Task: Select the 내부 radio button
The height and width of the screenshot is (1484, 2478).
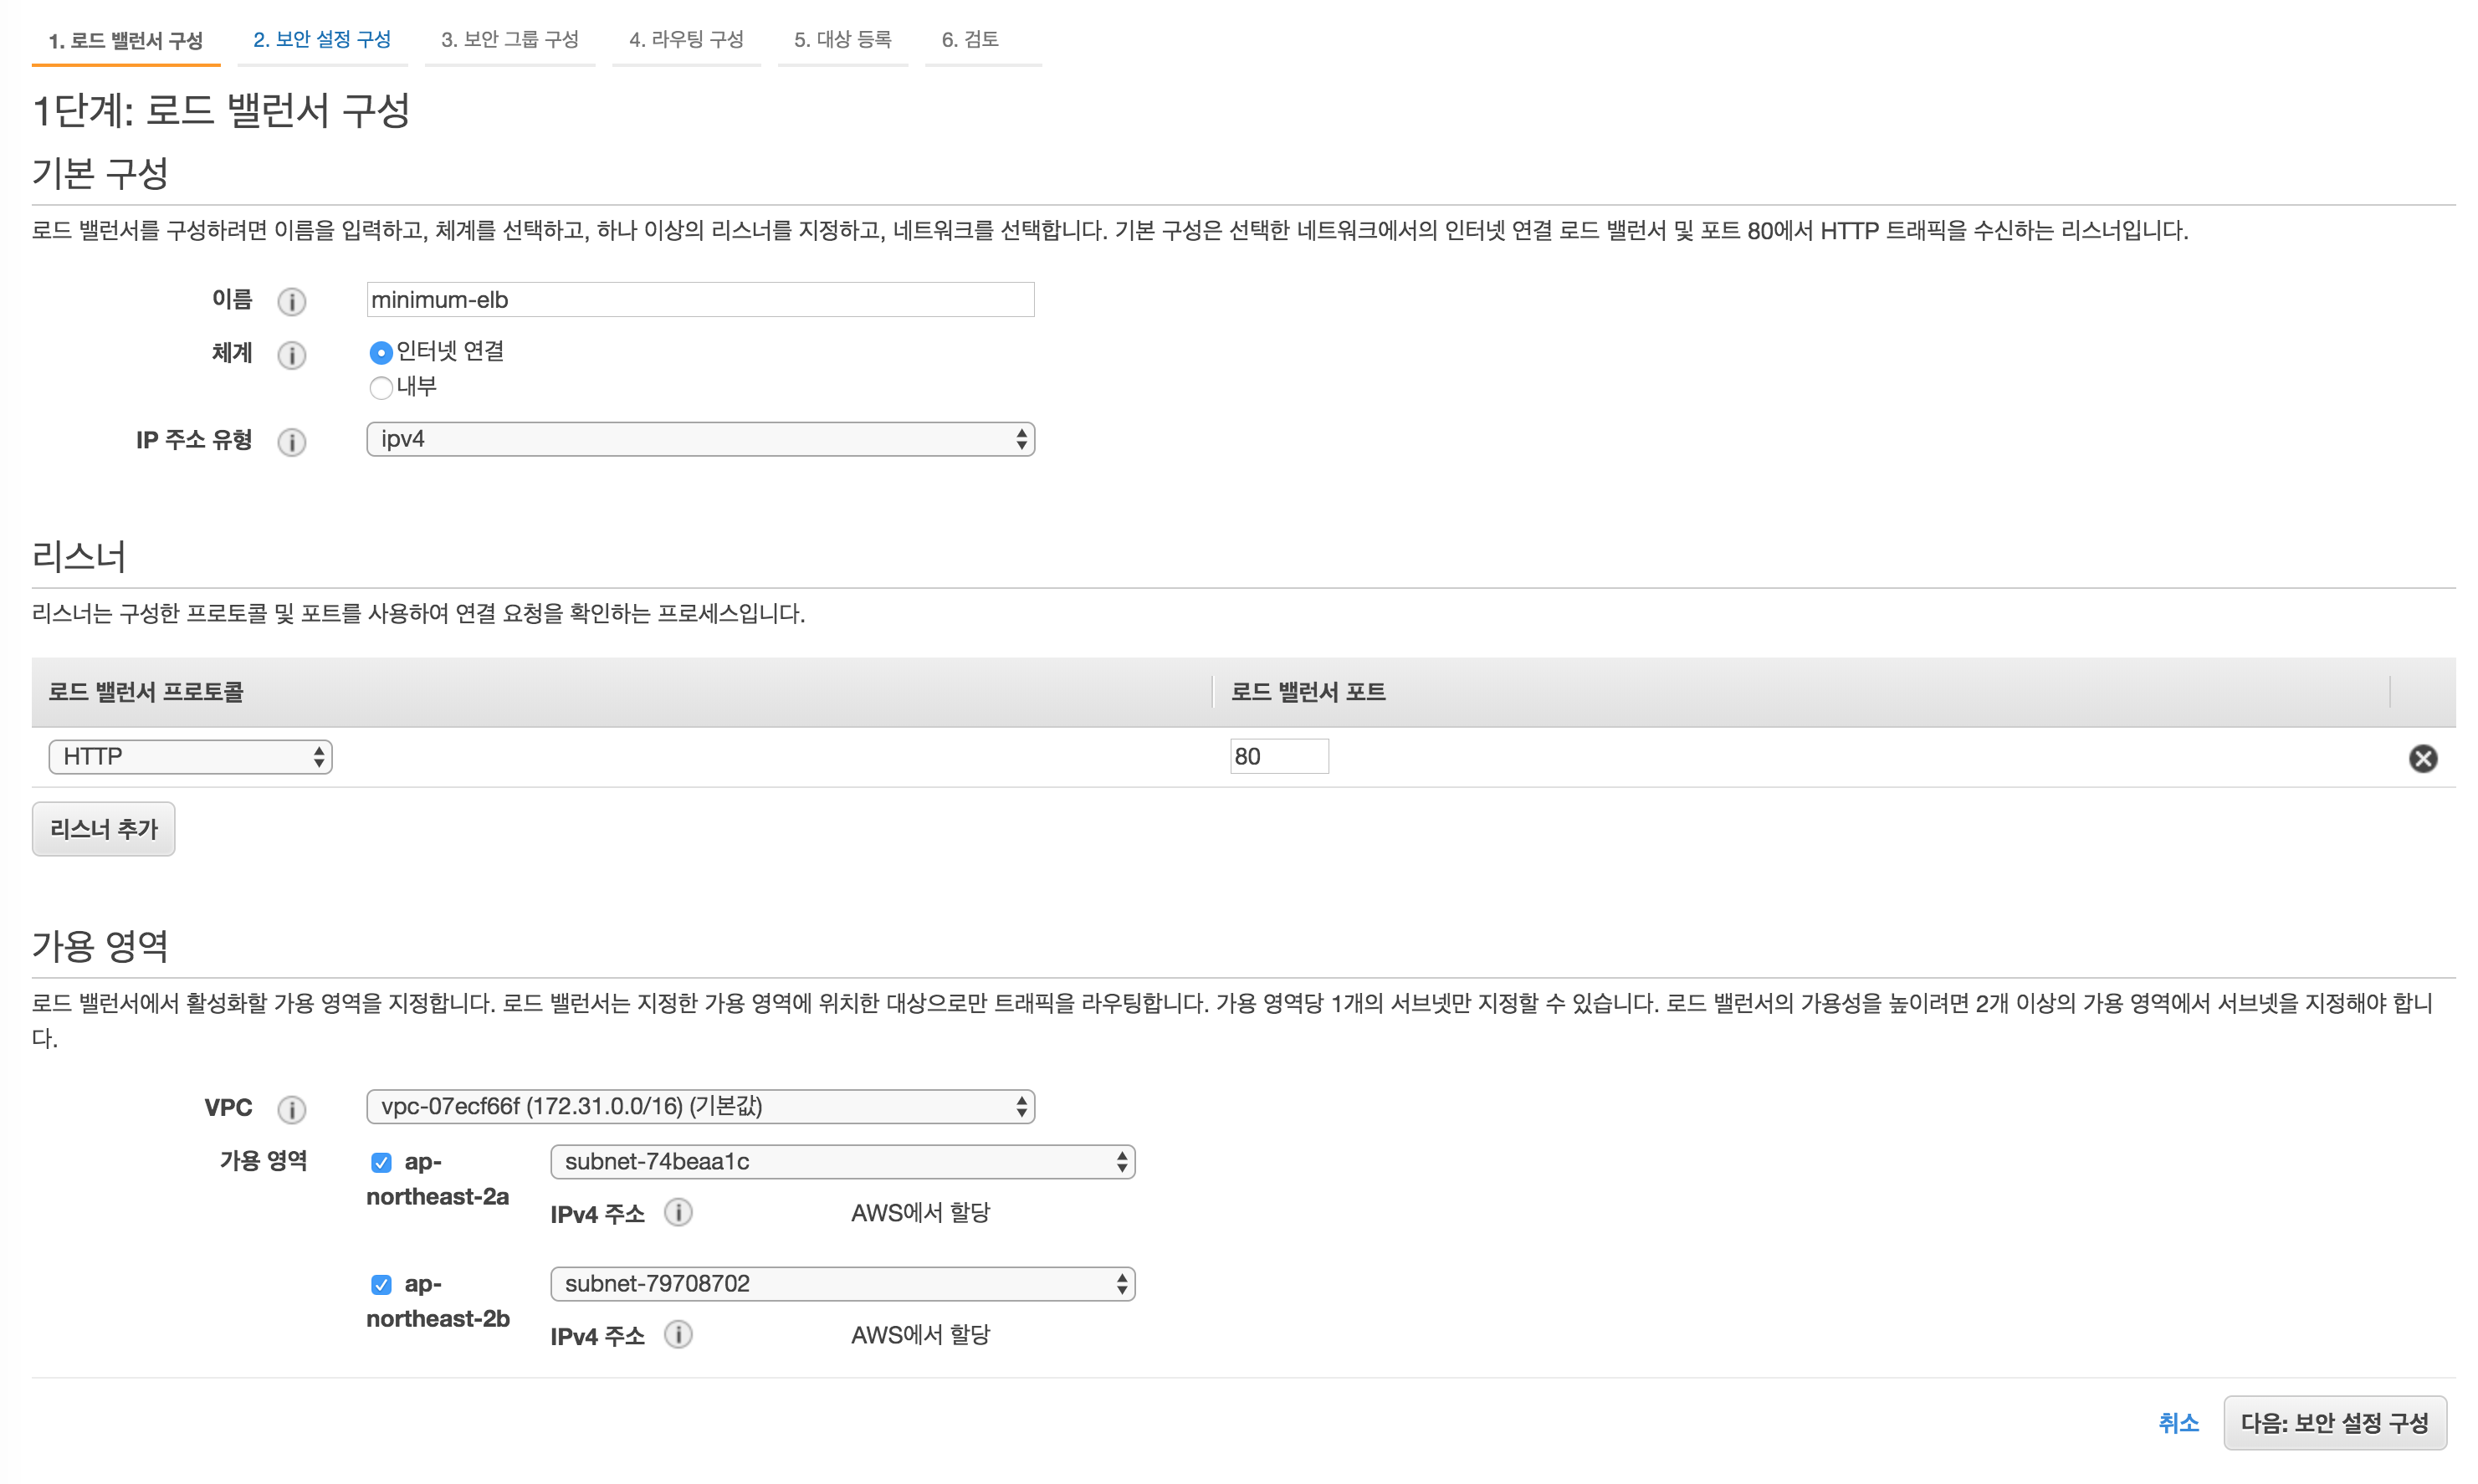Action: pos(380,388)
